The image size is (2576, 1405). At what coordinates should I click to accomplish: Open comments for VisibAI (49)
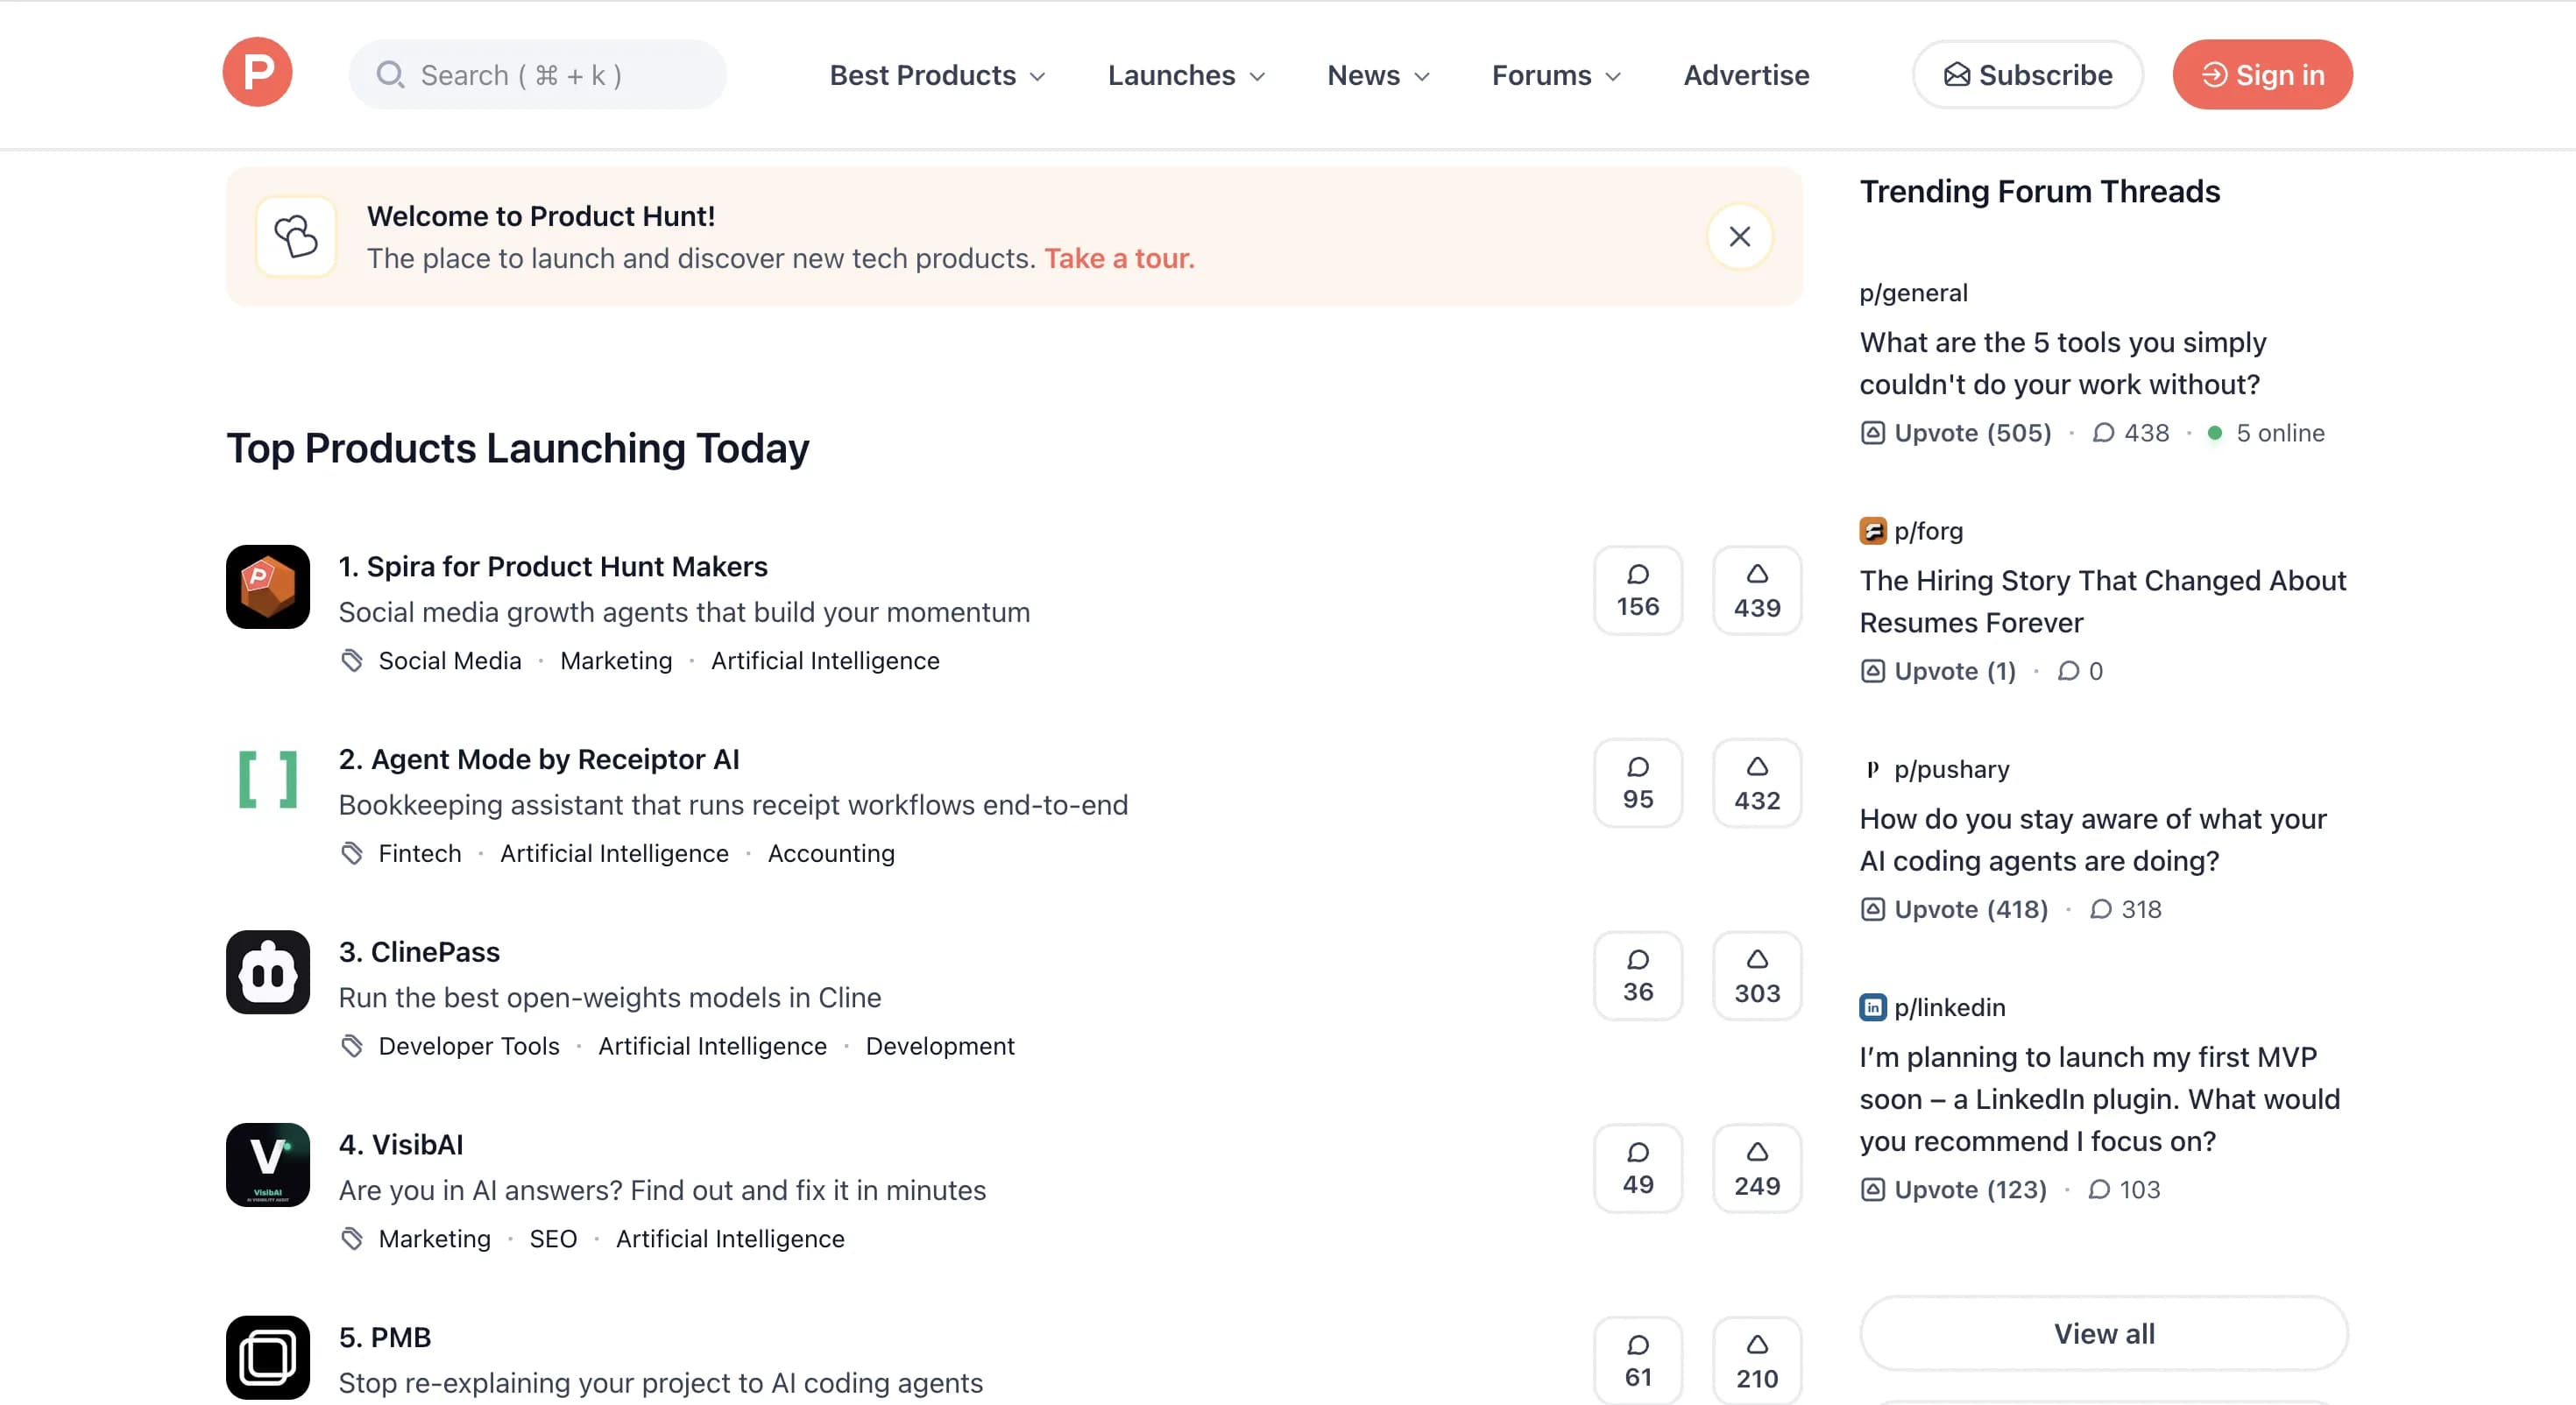click(x=1637, y=1168)
